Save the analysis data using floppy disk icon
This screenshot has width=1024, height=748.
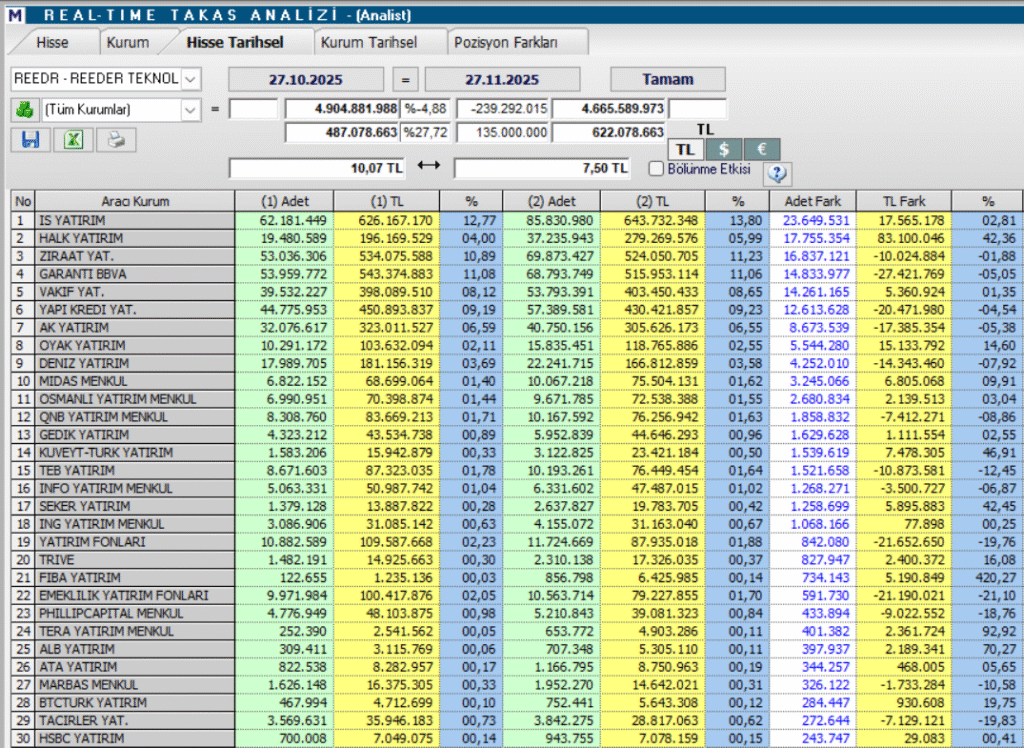(29, 139)
